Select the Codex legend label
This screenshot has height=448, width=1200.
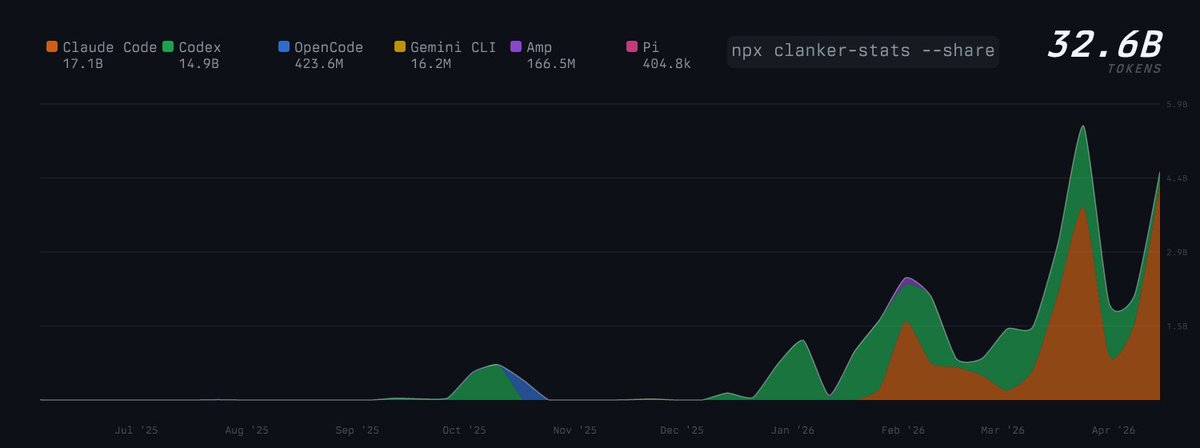coord(200,47)
